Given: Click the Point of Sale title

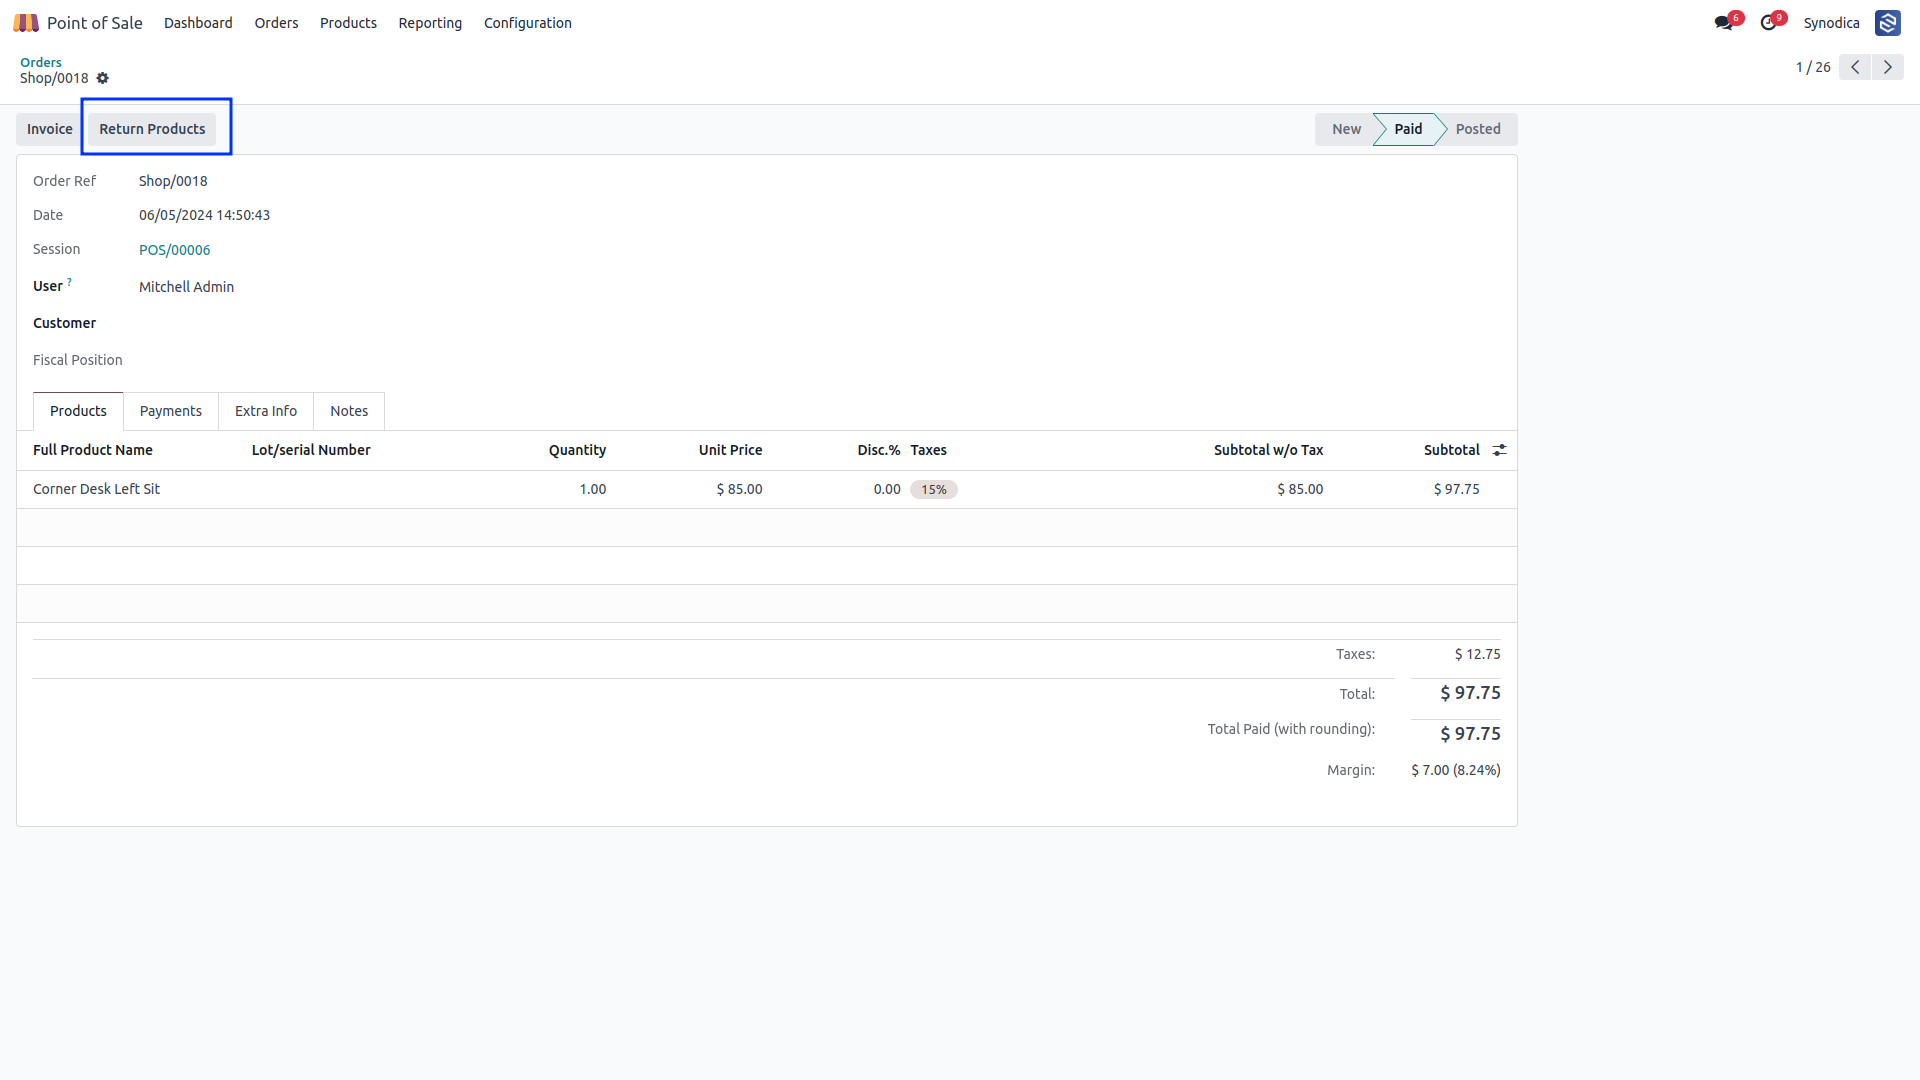Looking at the screenshot, I should (95, 22).
